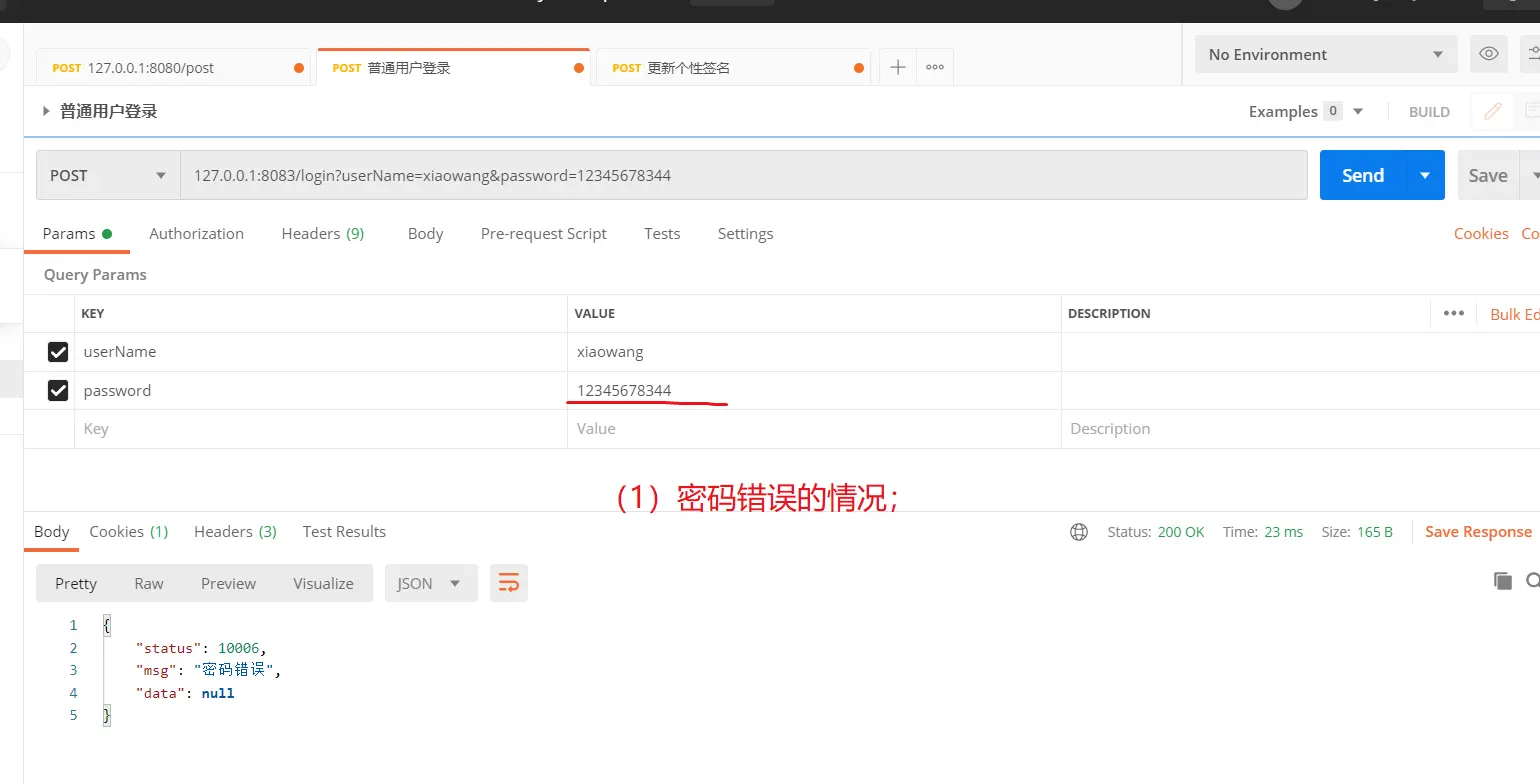
Task: Uncheck the userName parameter checkbox
Action: [x=58, y=352]
